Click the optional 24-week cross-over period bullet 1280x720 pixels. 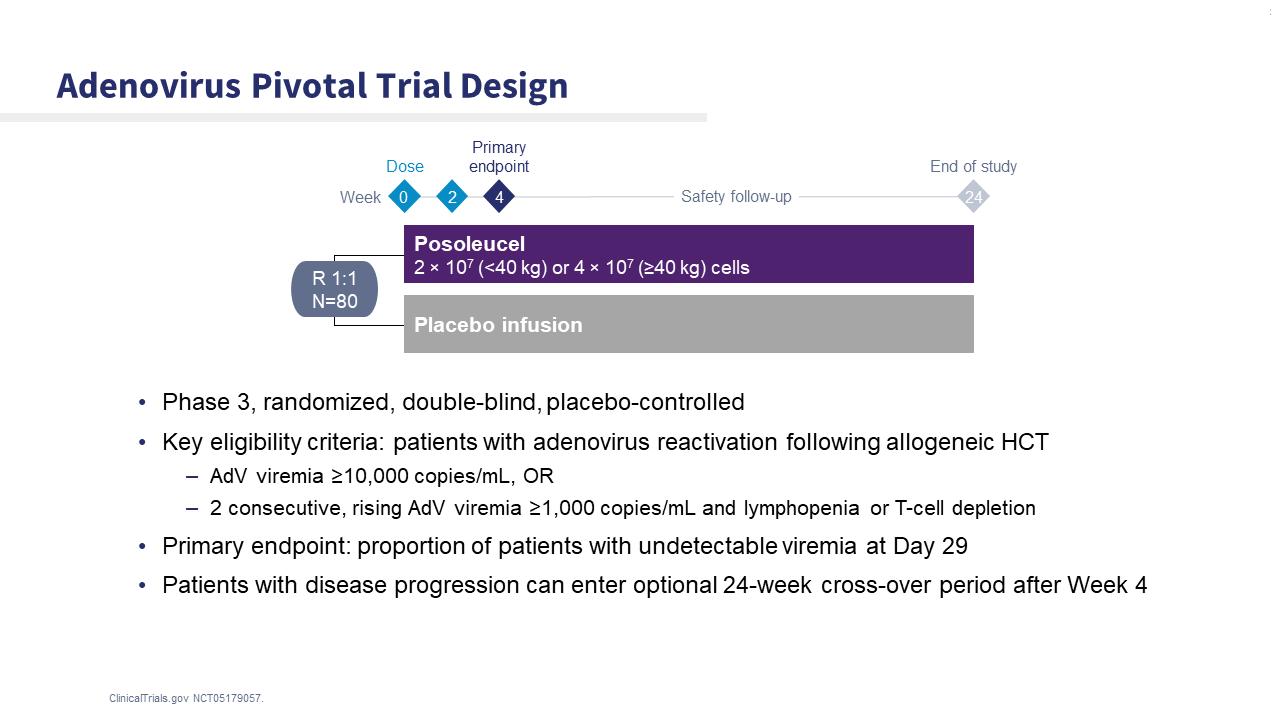(x=654, y=585)
